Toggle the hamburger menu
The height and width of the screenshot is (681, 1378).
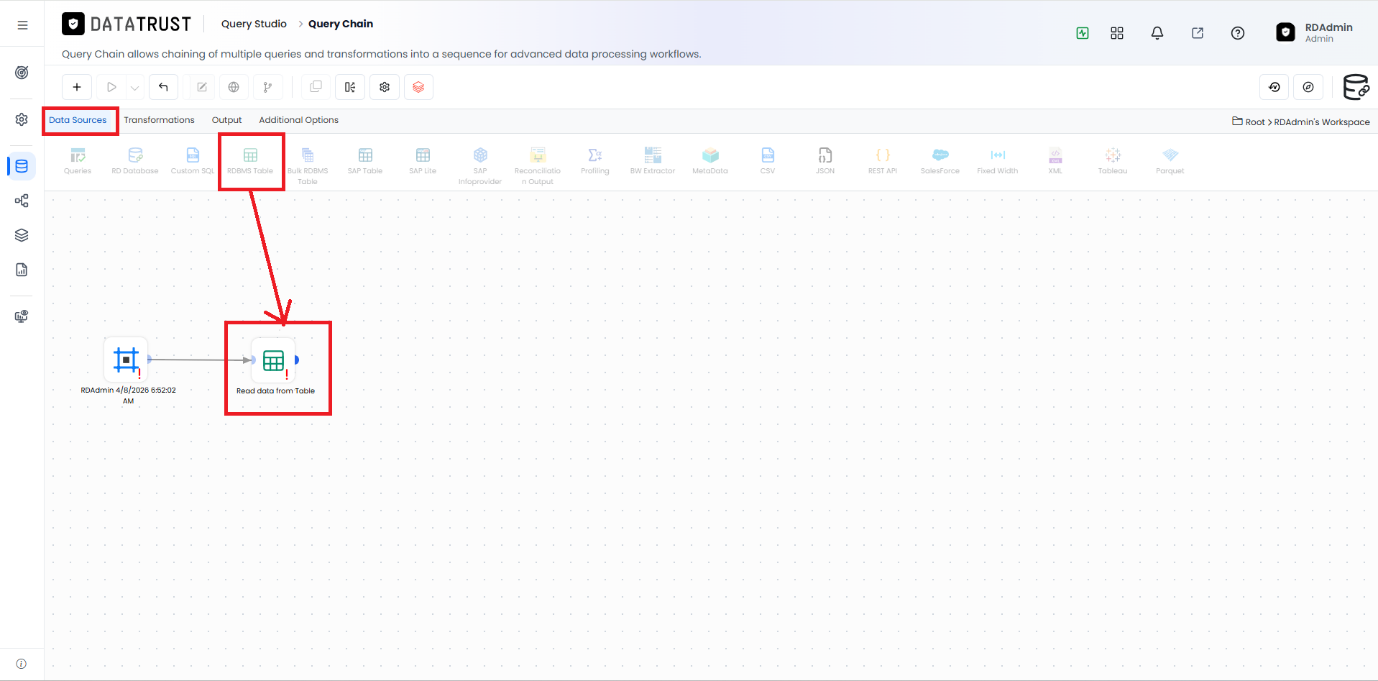click(x=22, y=25)
